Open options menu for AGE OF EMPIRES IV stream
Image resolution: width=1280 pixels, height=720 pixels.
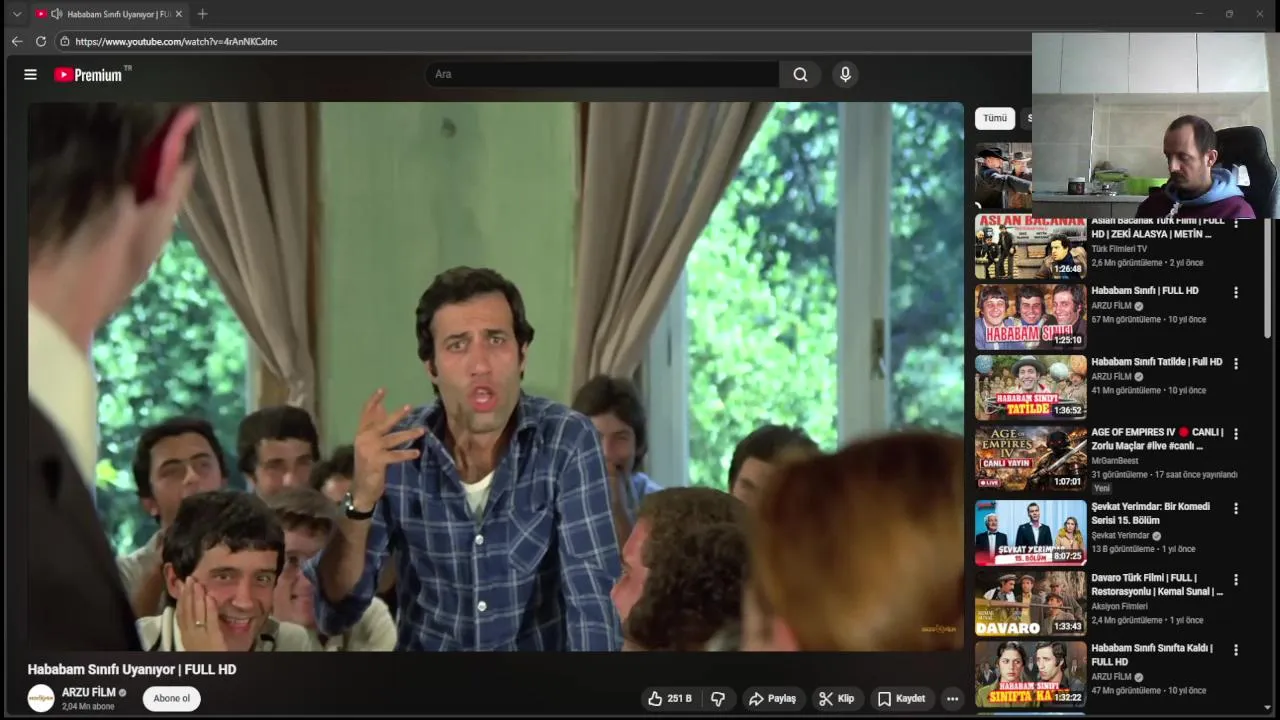point(1236,435)
